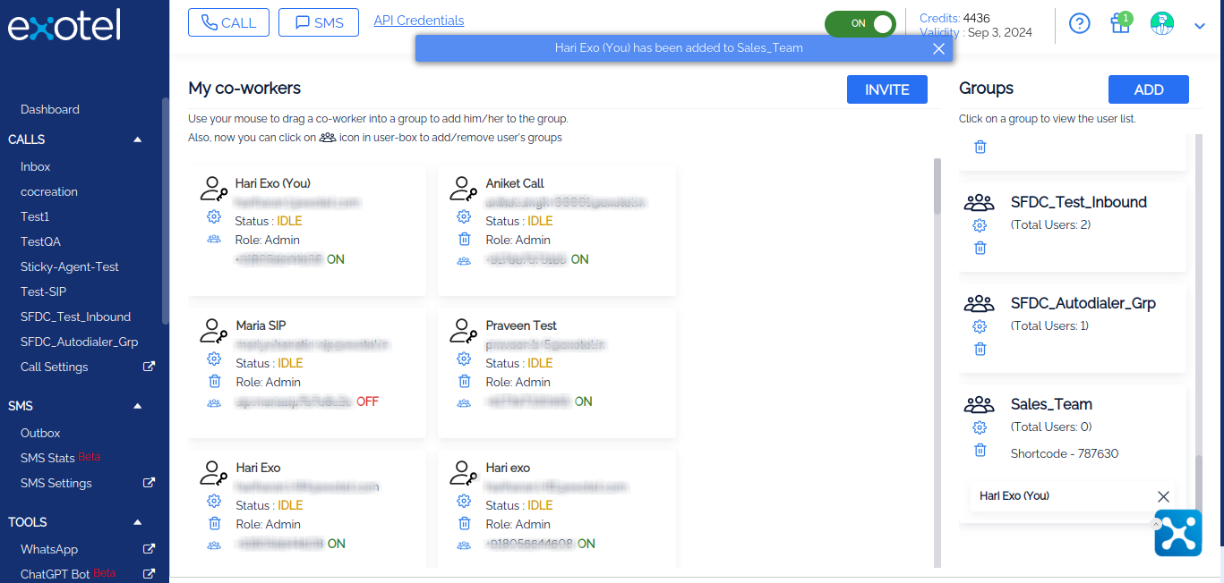
Task: Open SMS Stats Beta in sidebar
Action: pyautogui.click(x=60, y=458)
